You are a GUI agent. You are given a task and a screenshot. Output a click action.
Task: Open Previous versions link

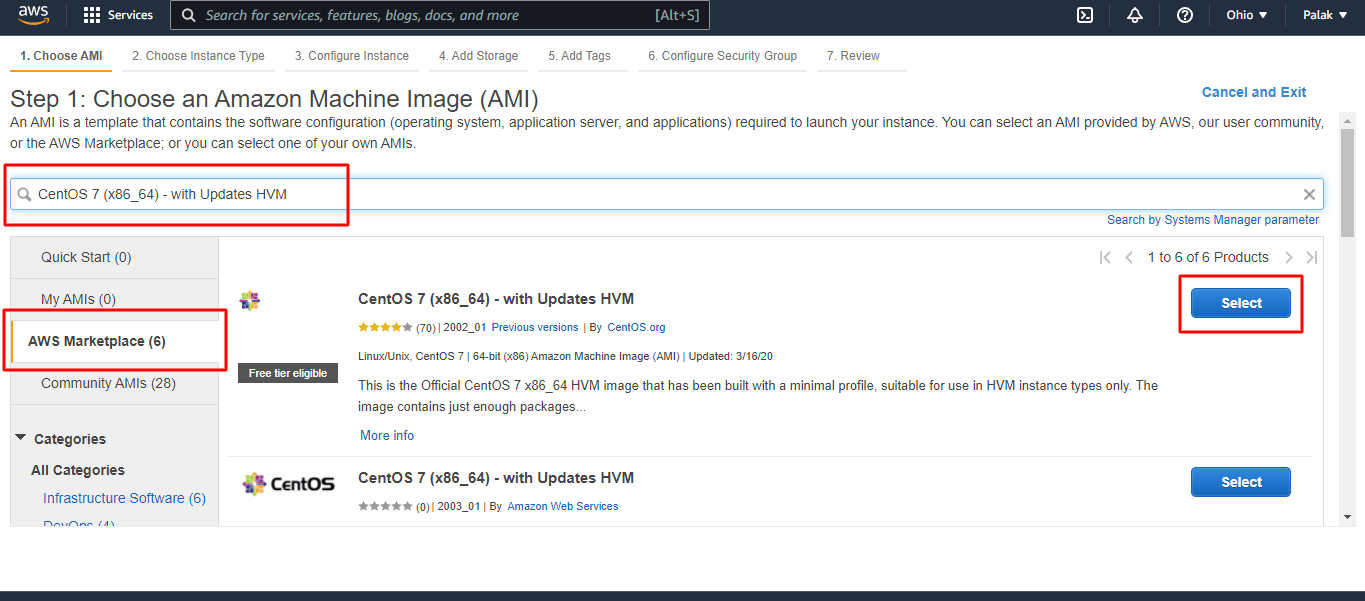(535, 327)
